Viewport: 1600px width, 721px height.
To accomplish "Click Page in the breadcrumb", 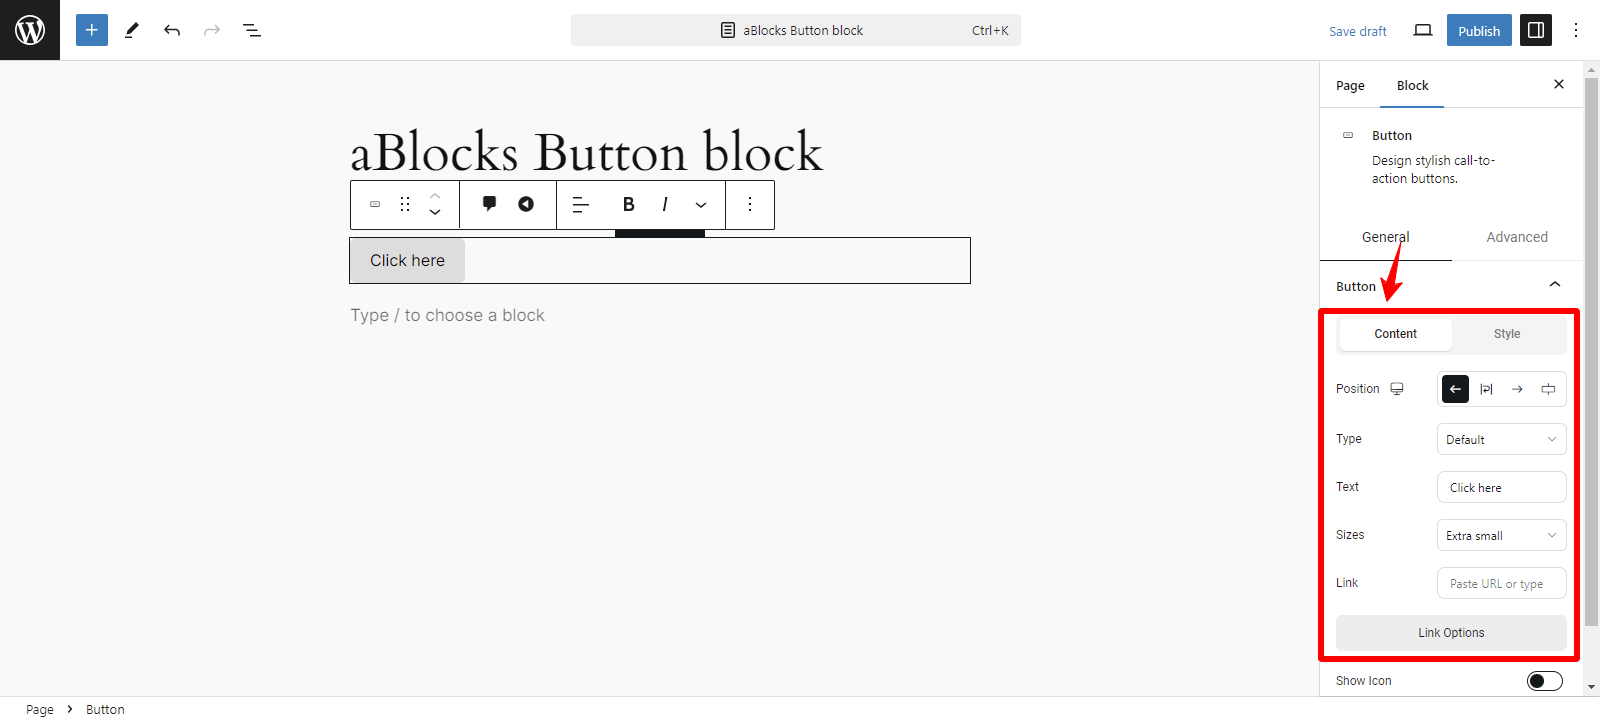I will [40, 709].
